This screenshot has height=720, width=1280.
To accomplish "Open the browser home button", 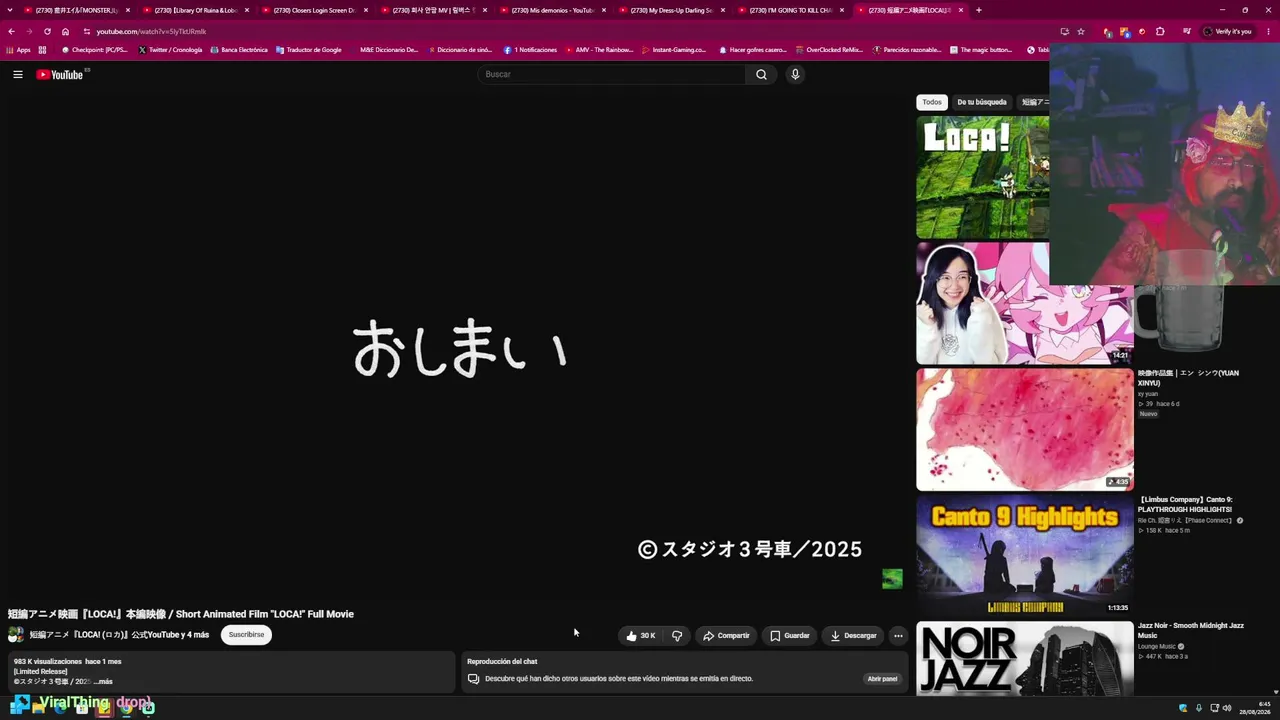I will [65, 31].
